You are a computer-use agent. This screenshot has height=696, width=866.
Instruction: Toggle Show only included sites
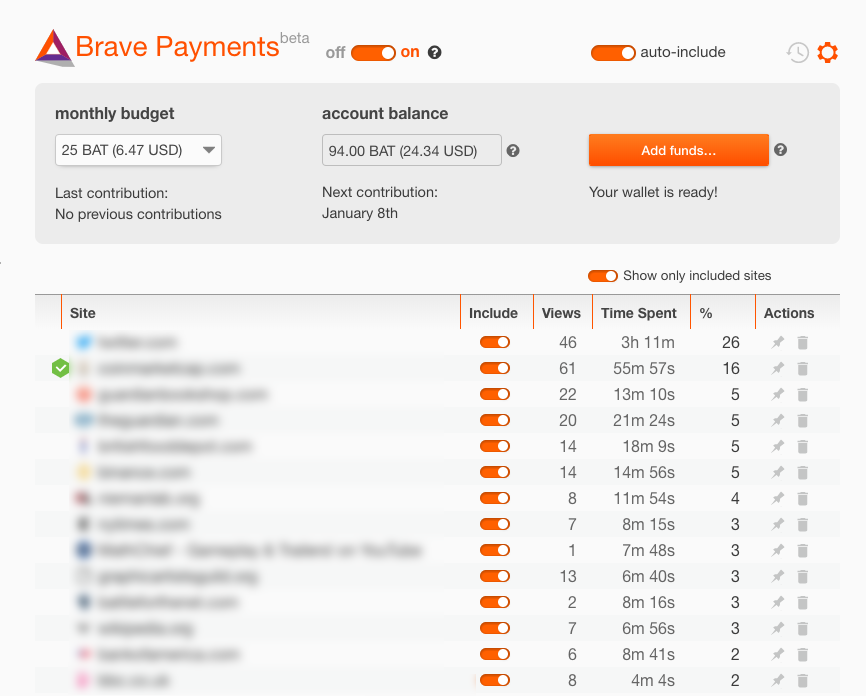pyautogui.click(x=603, y=276)
